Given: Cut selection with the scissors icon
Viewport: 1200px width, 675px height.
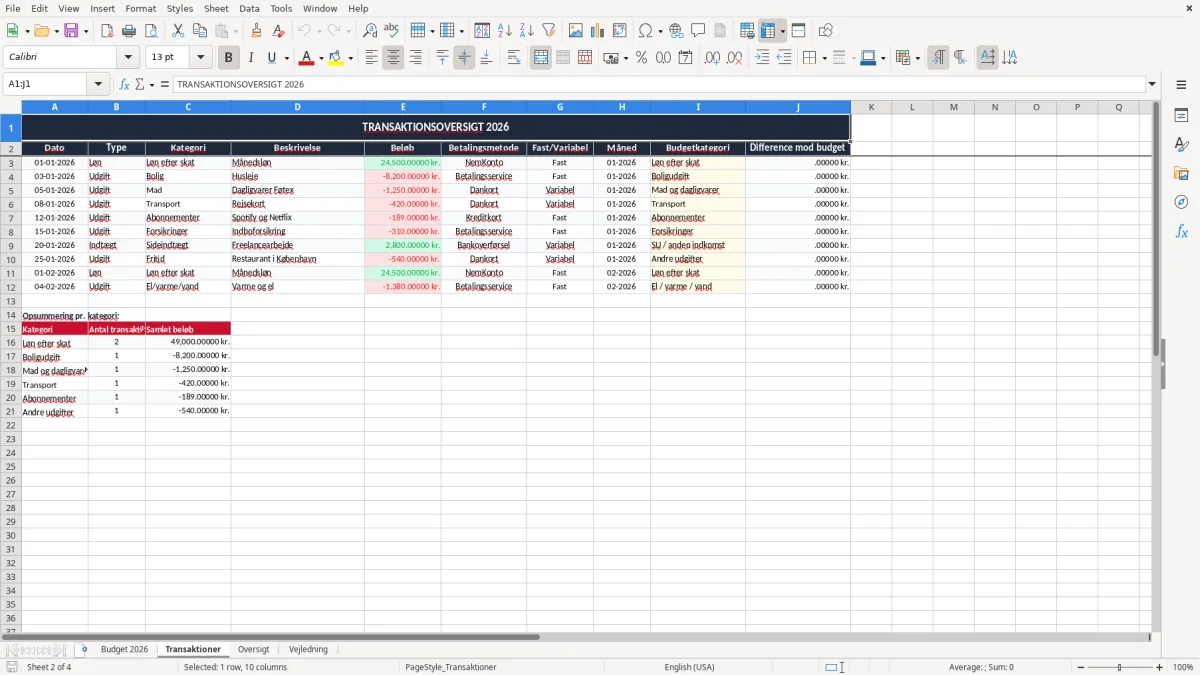Looking at the screenshot, I should tap(177, 31).
